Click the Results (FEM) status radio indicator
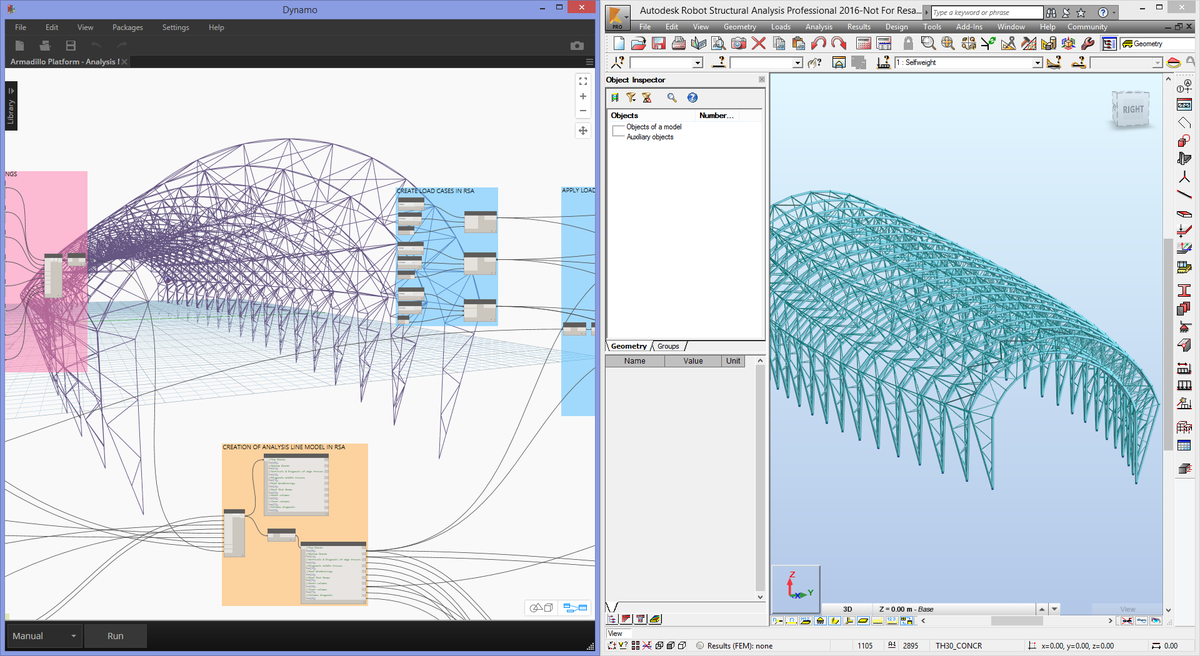 click(x=700, y=646)
